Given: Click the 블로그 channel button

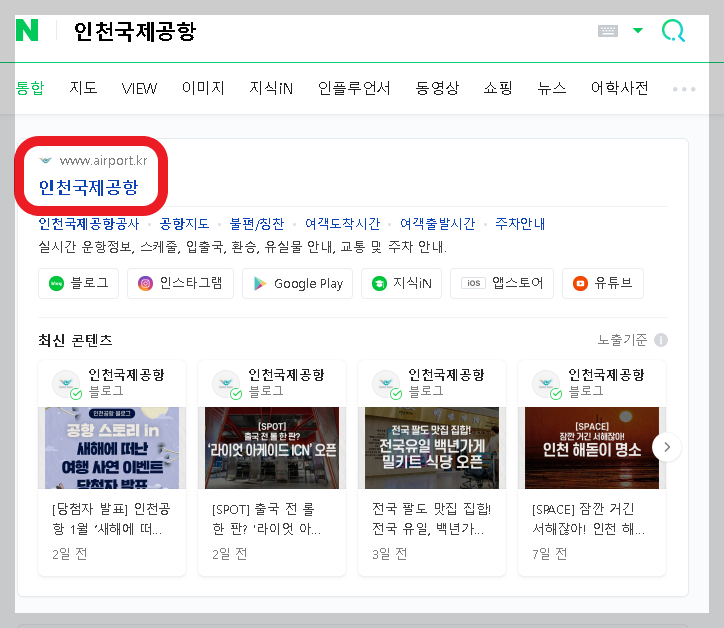Looking at the screenshot, I should point(78,284).
